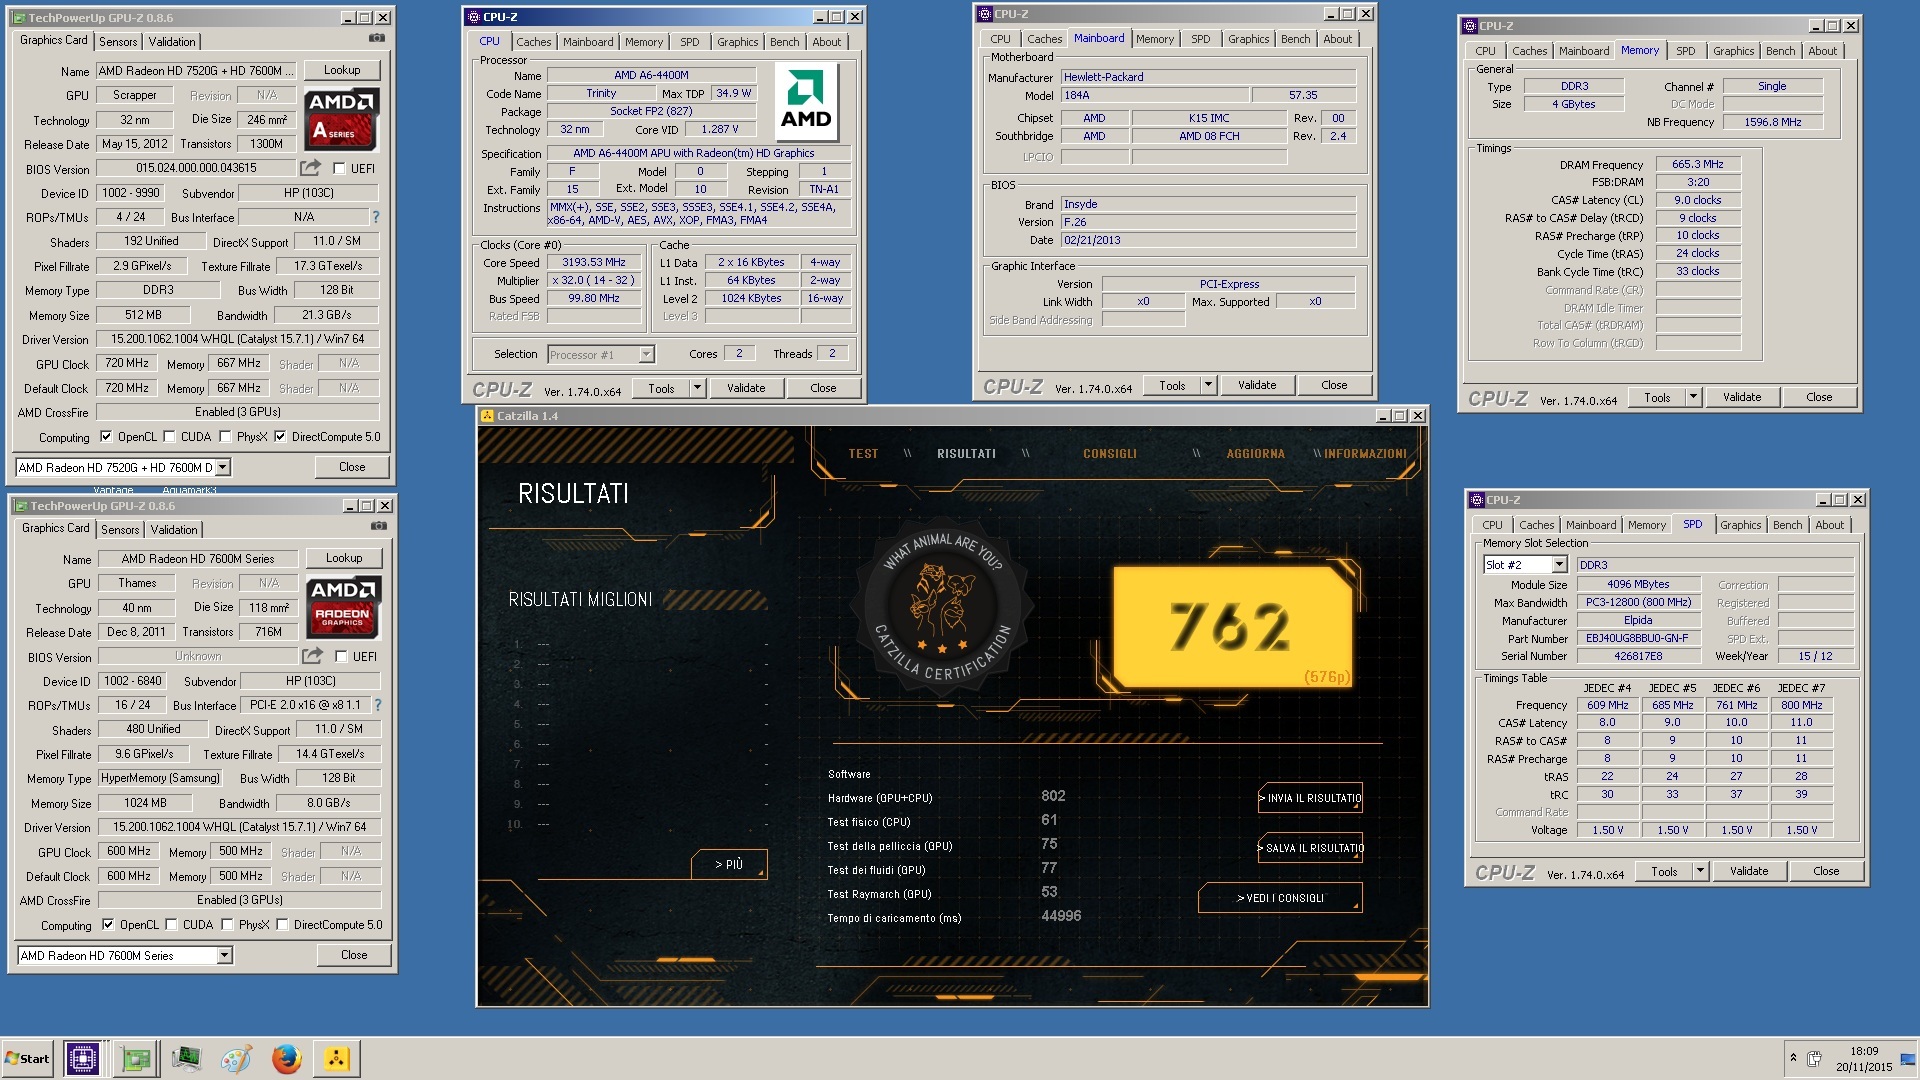1920x1080 pixels.
Task: Uncheck DirectCompute 5.0 in the HD 7520G GPU-Z window
Action: tap(280, 436)
